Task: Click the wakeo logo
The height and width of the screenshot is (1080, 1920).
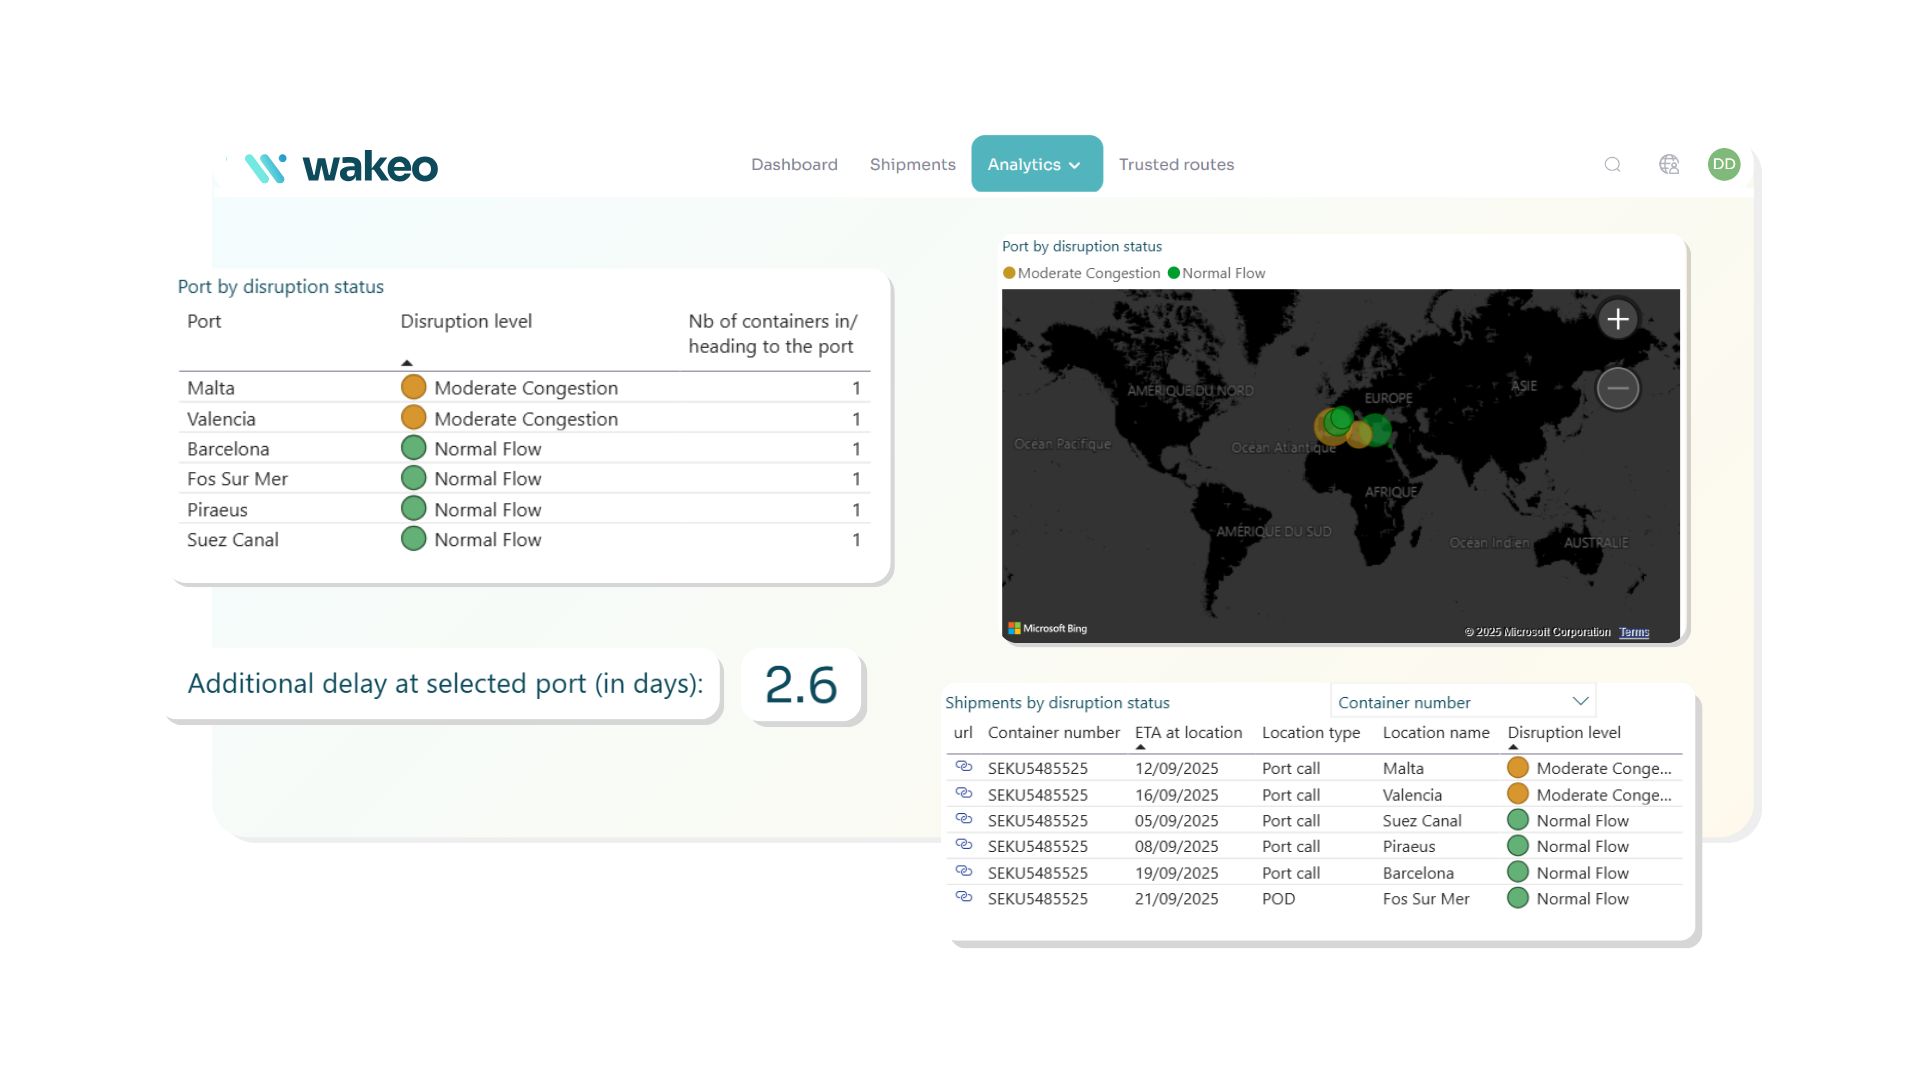Action: pos(341,166)
